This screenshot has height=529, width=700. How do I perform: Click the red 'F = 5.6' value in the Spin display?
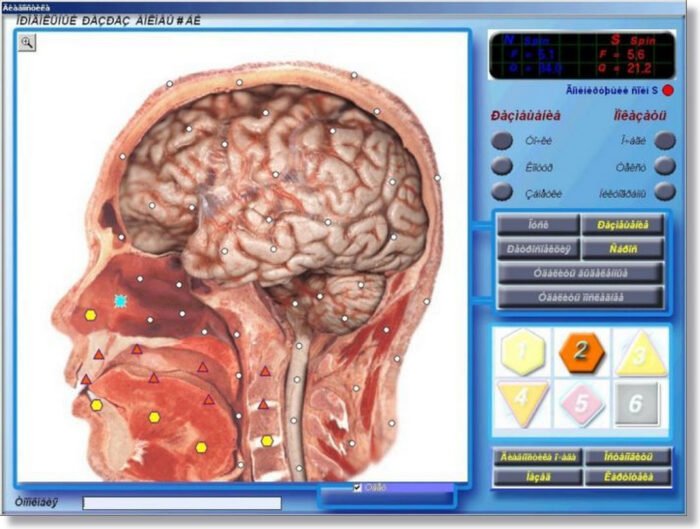coord(622,55)
